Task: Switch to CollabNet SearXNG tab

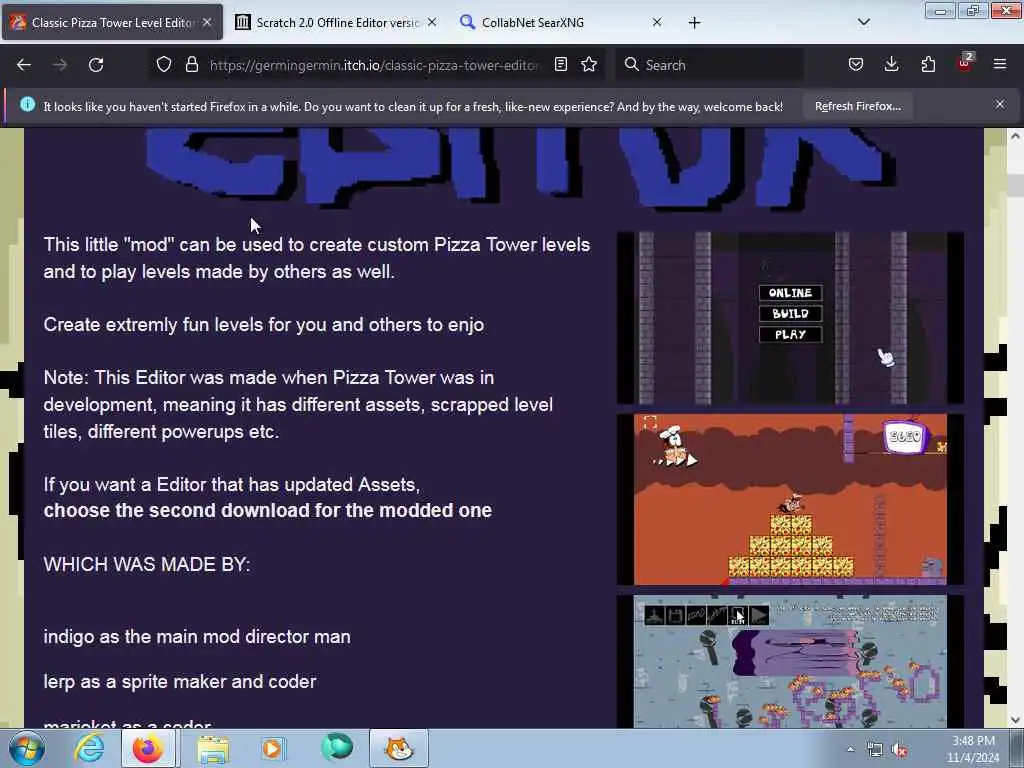Action: click(x=561, y=22)
